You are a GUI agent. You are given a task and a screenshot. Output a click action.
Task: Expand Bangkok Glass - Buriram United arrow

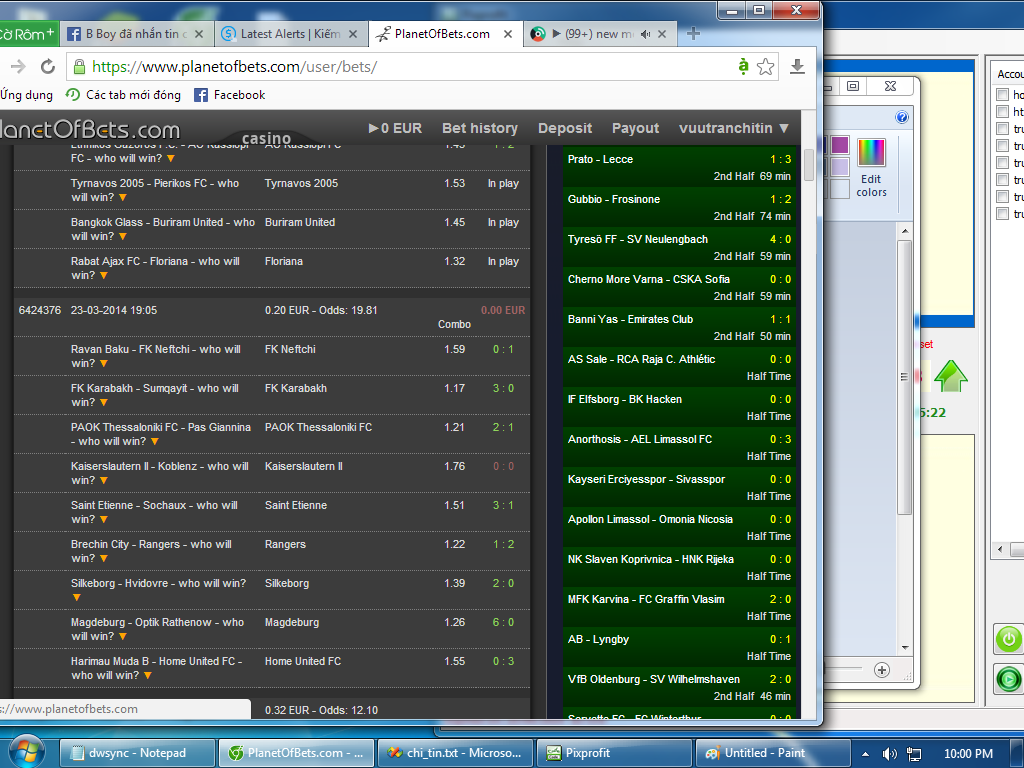pyautogui.click(x=123, y=236)
